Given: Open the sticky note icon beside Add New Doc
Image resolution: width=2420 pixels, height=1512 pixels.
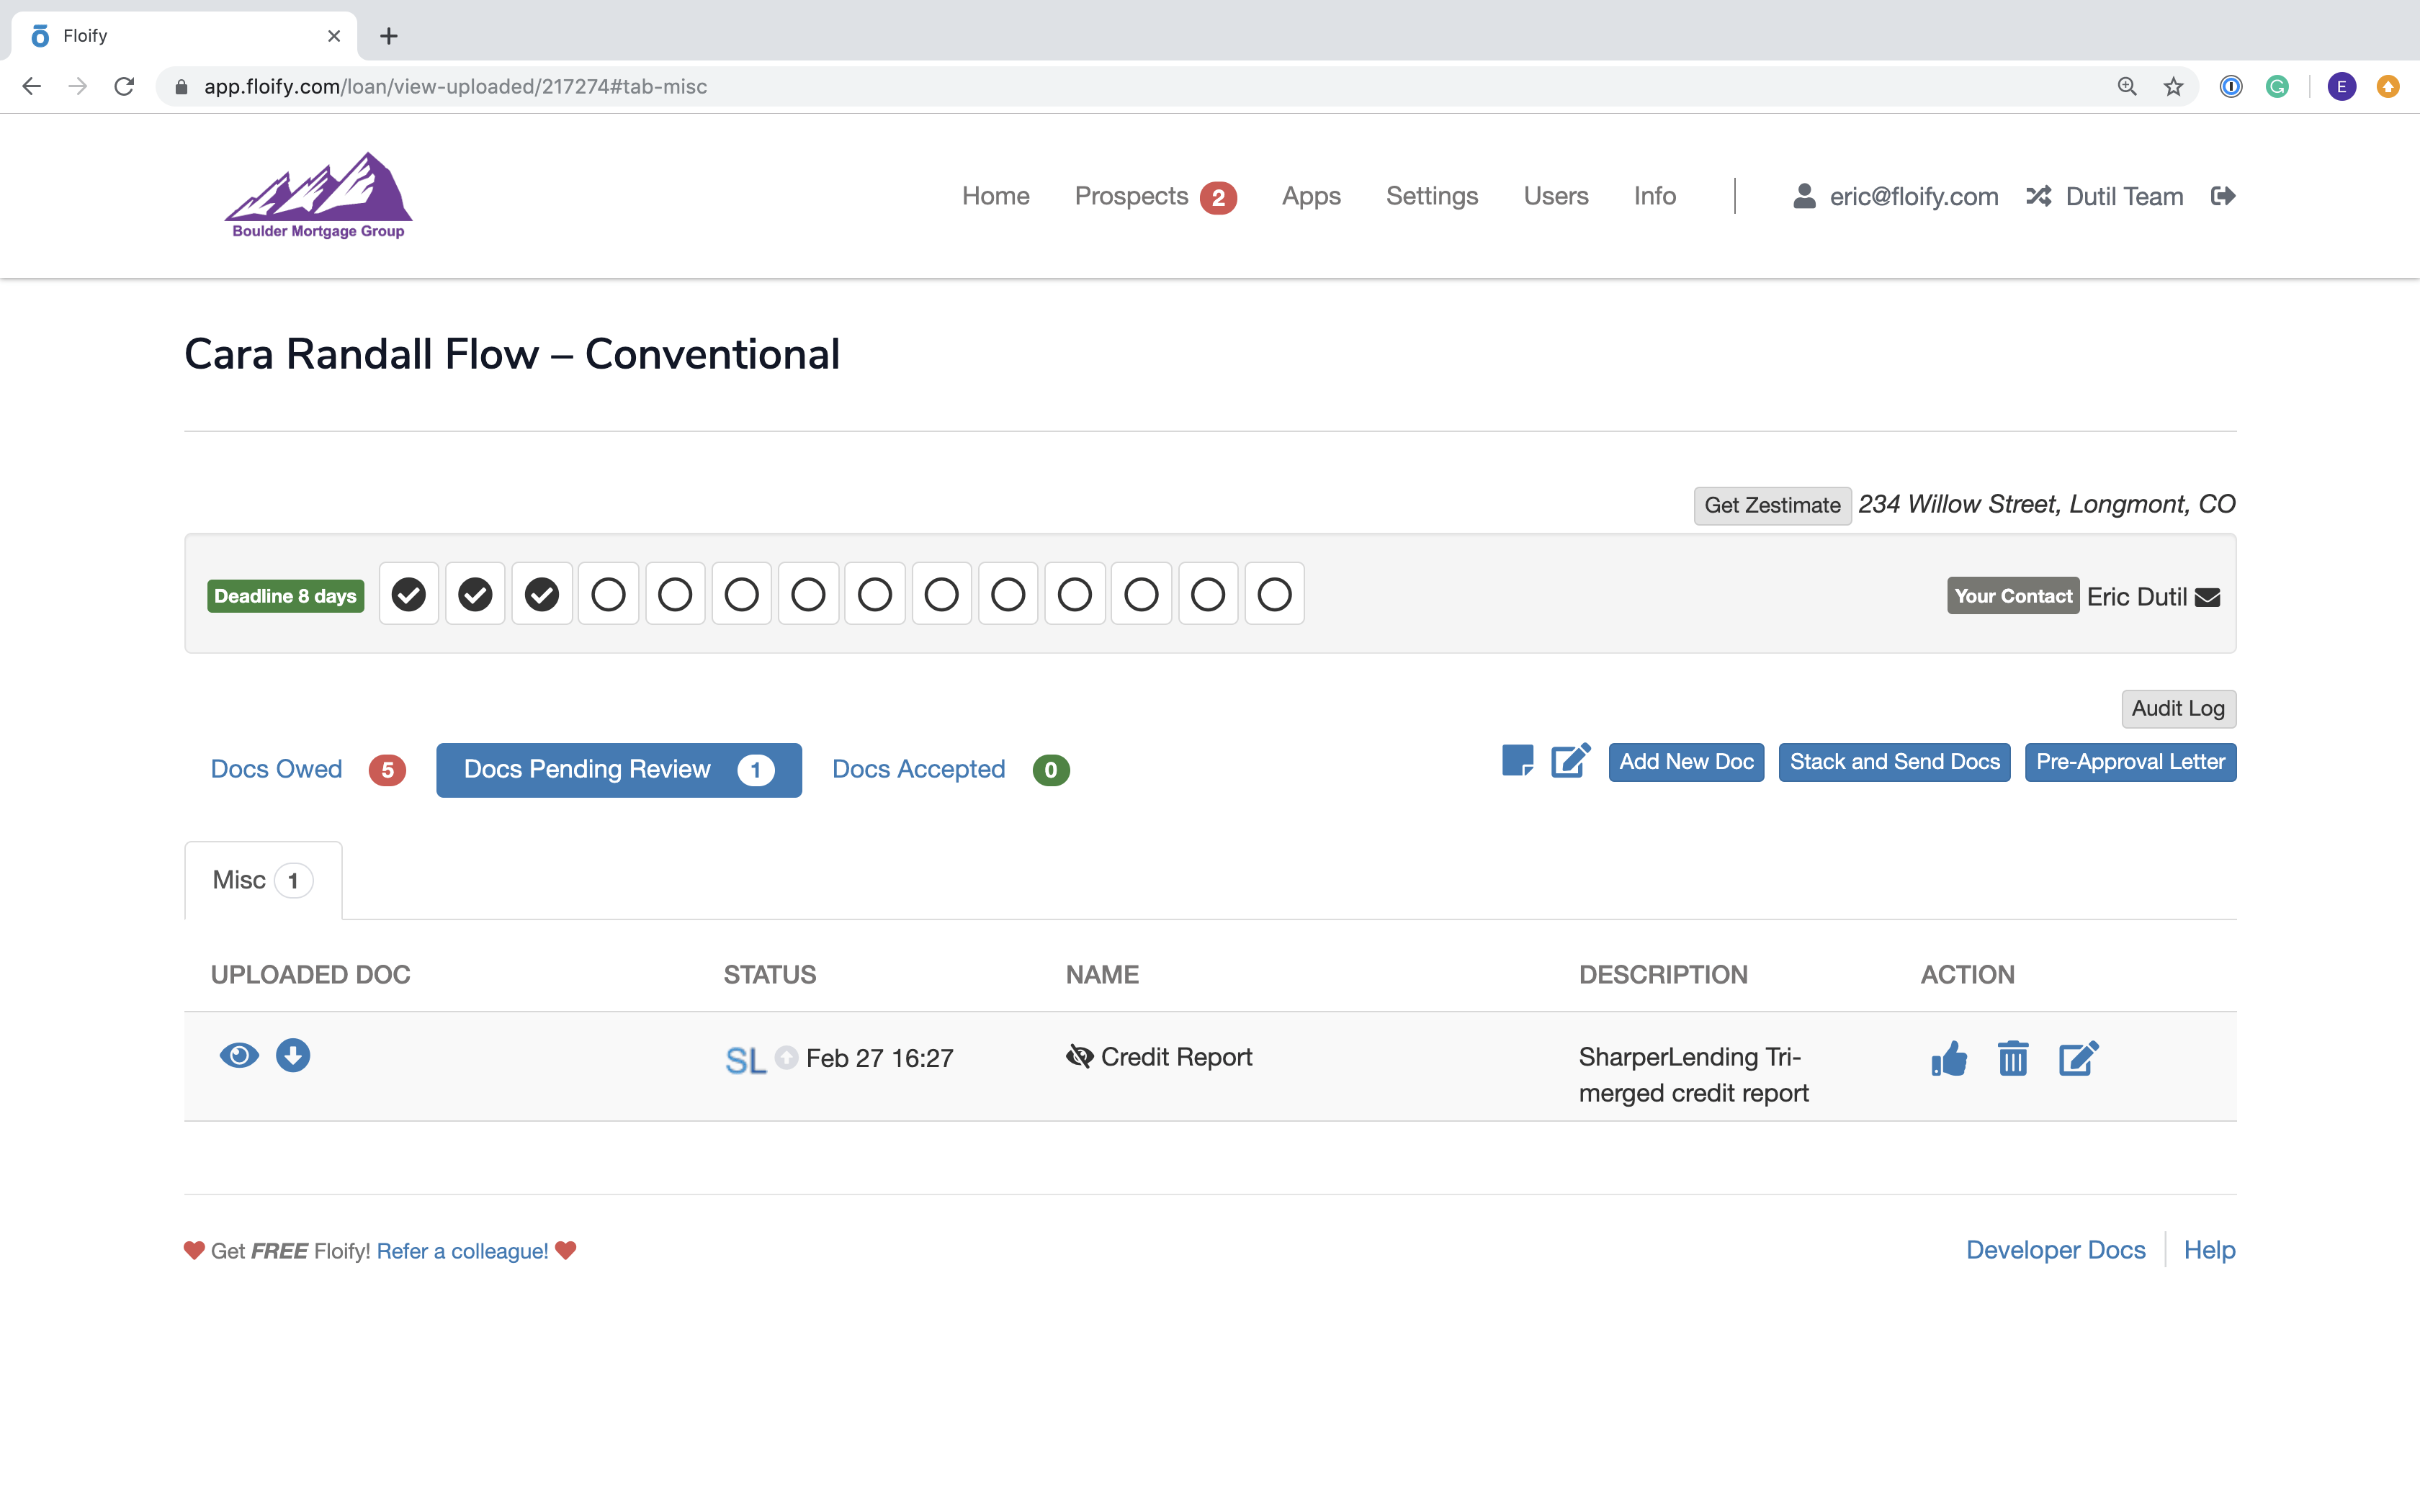Looking at the screenshot, I should point(1517,761).
